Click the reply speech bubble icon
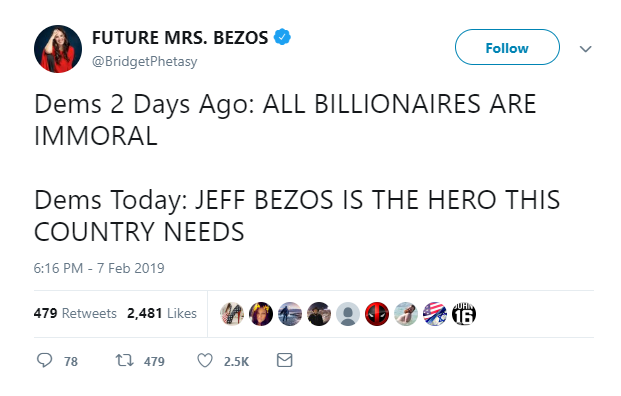The image size is (621, 396). [x=44, y=360]
